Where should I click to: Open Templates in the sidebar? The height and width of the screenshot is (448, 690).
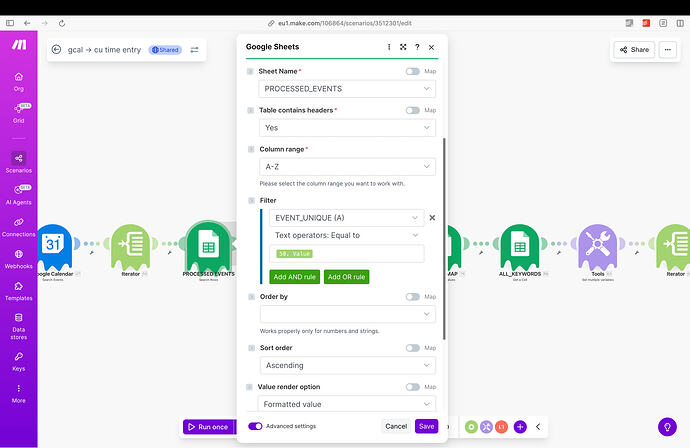(18, 291)
